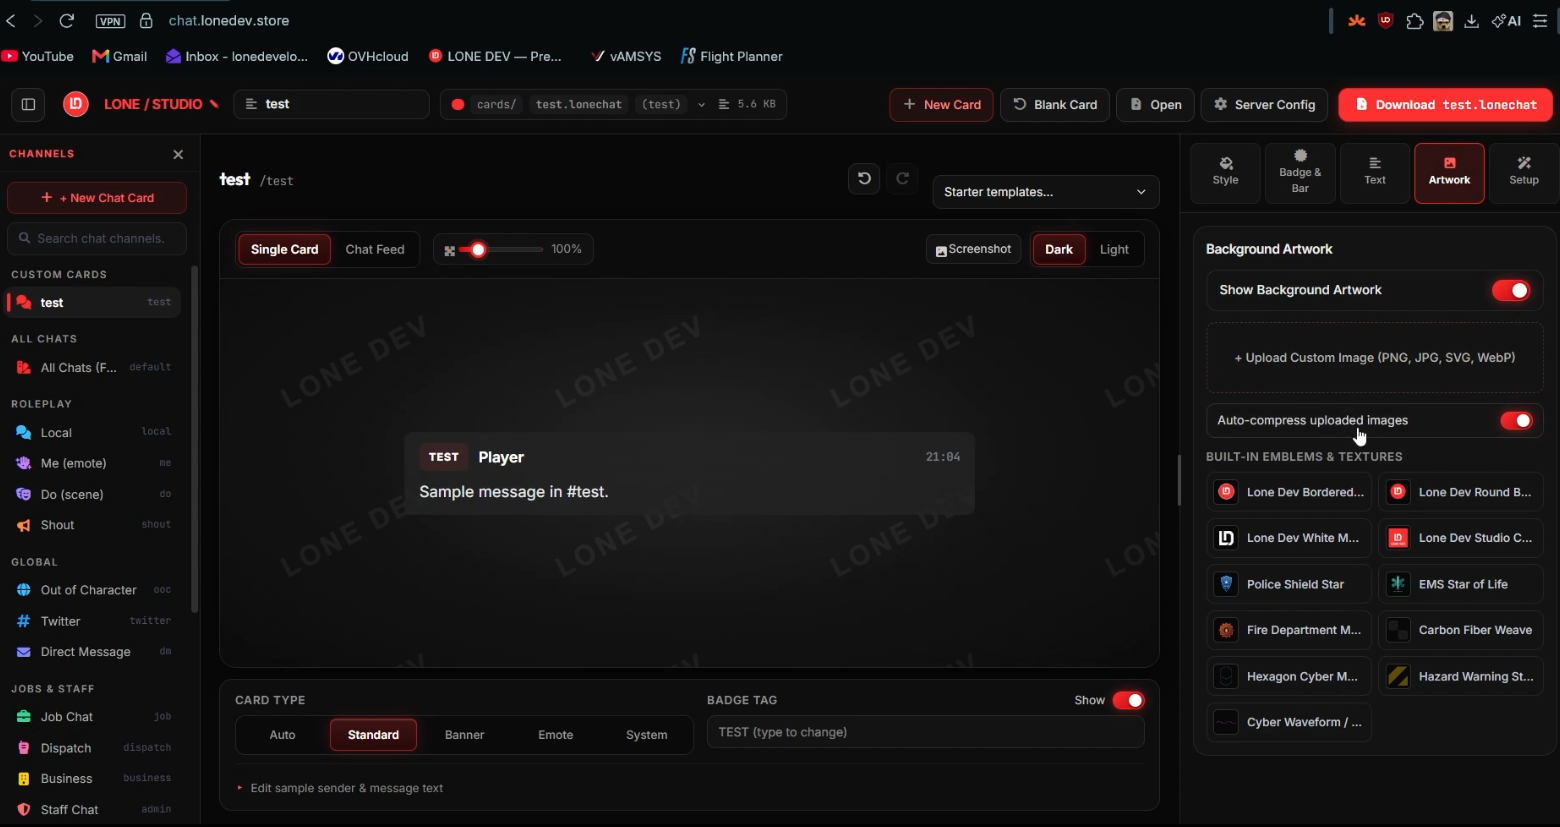This screenshot has width=1560, height=827.
Task: Download test.lonechat file
Action: (x=1446, y=105)
